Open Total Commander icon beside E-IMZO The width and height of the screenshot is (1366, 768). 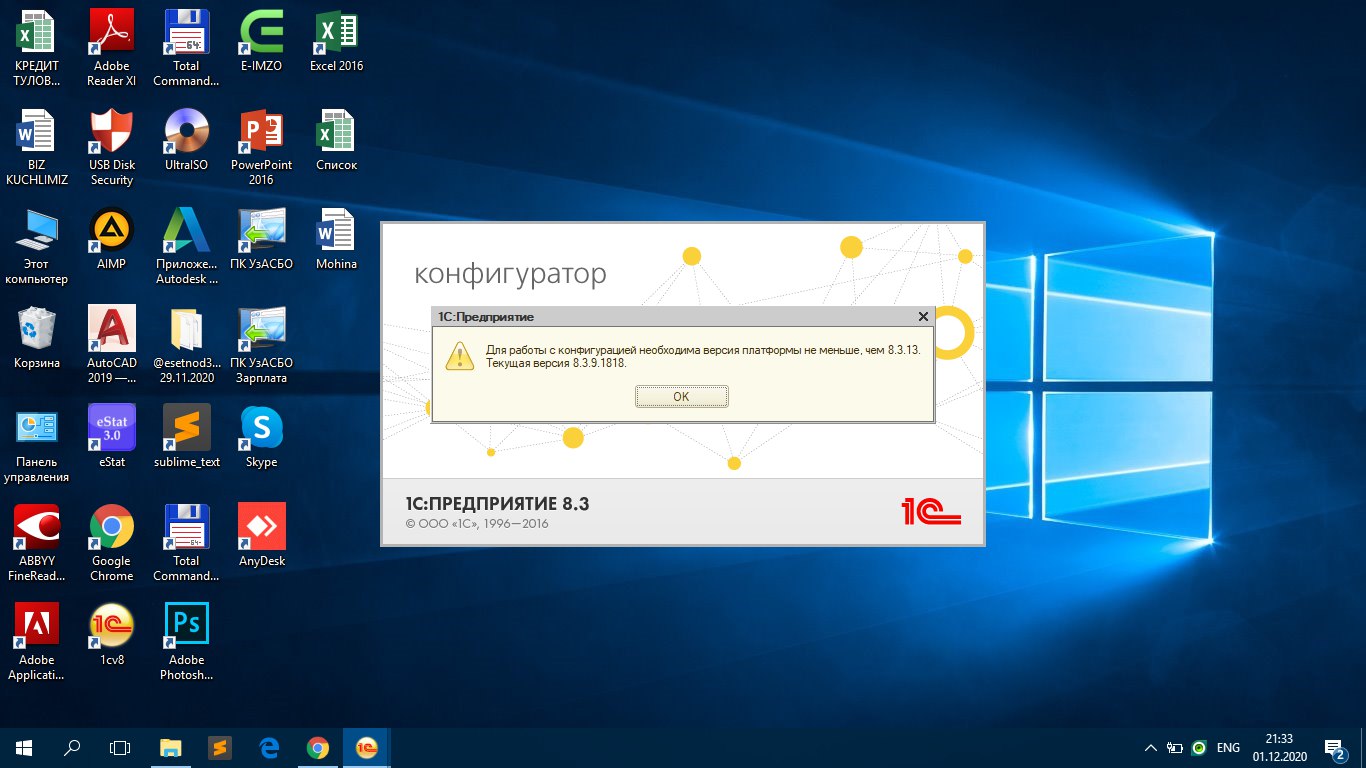[x=186, y=48]
